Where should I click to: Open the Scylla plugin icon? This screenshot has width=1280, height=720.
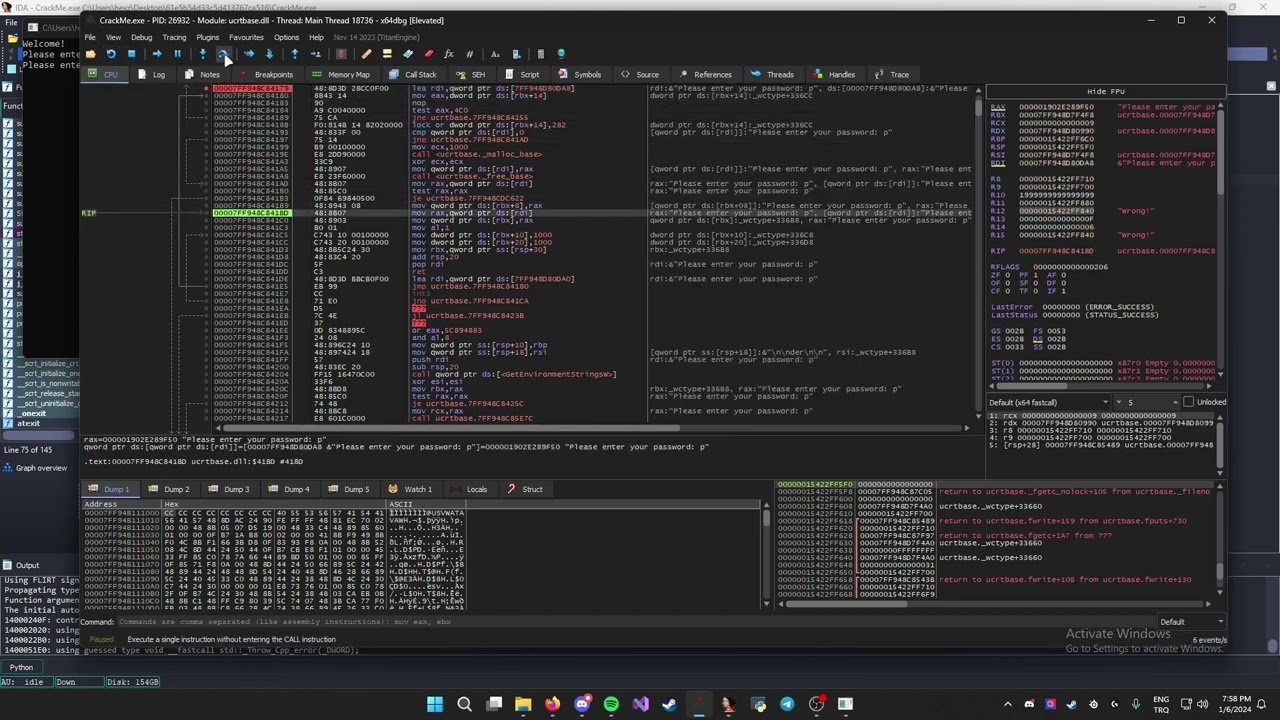click(x=341, y=54)
